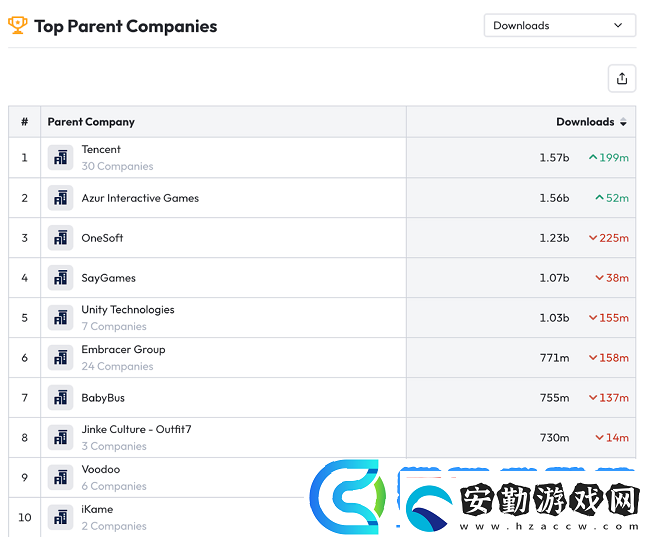Screen dimensions: 650x537
Task: Click the SayGames company building icon
Action: 61,278
